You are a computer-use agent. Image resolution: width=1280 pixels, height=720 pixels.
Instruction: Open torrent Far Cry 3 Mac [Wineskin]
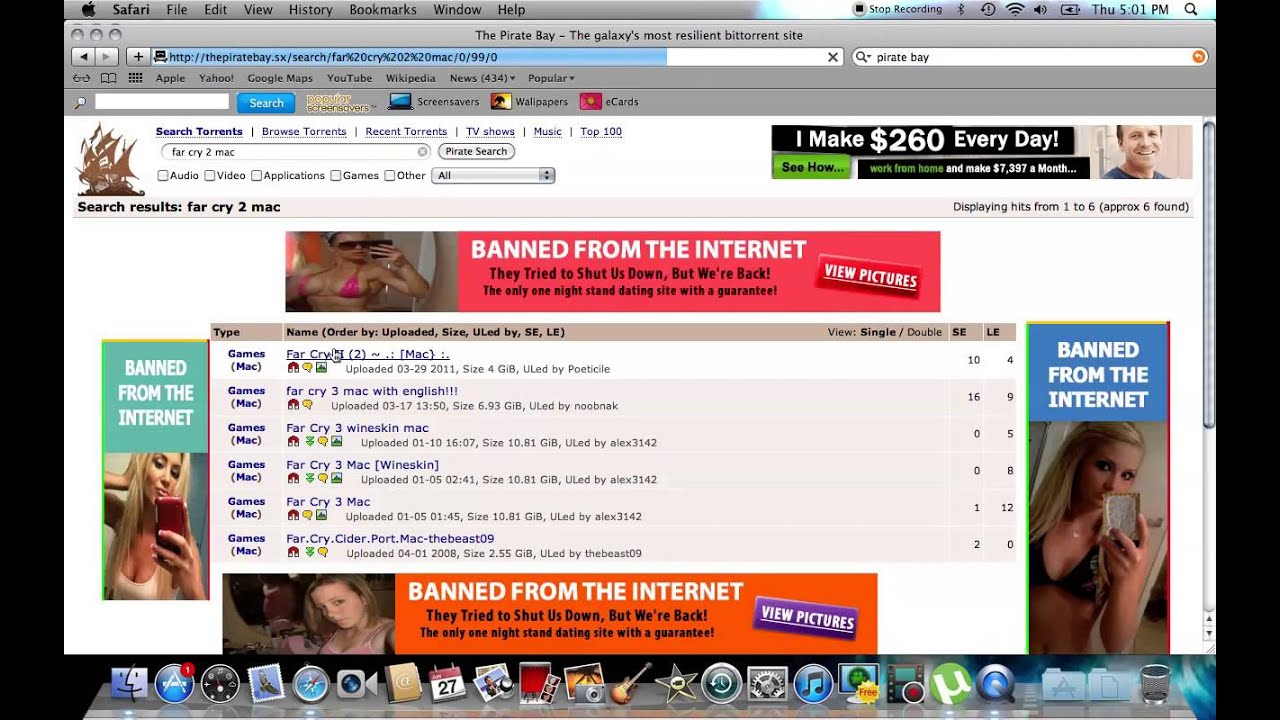coord(362,465)
